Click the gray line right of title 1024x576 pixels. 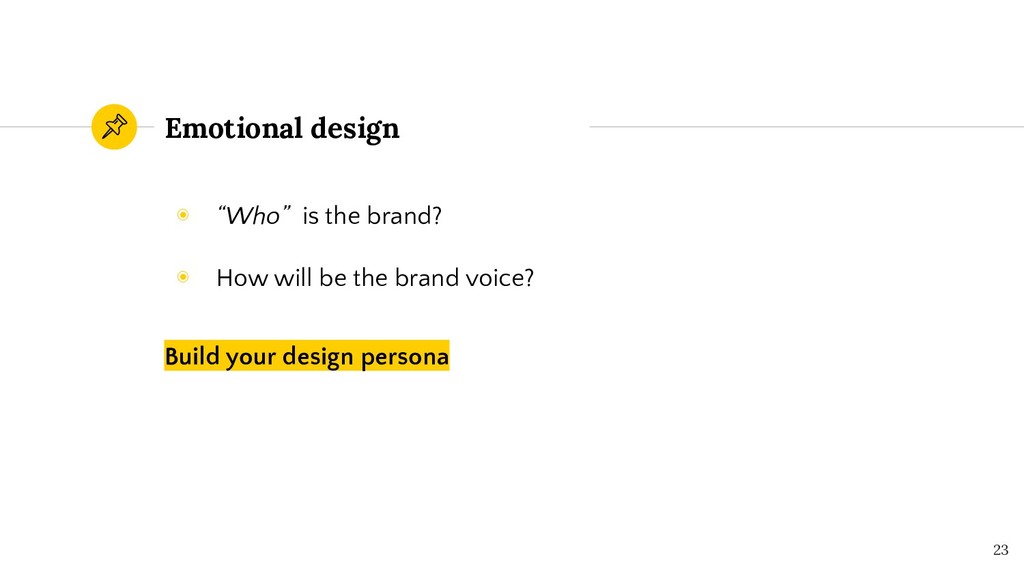coord(807,127)
